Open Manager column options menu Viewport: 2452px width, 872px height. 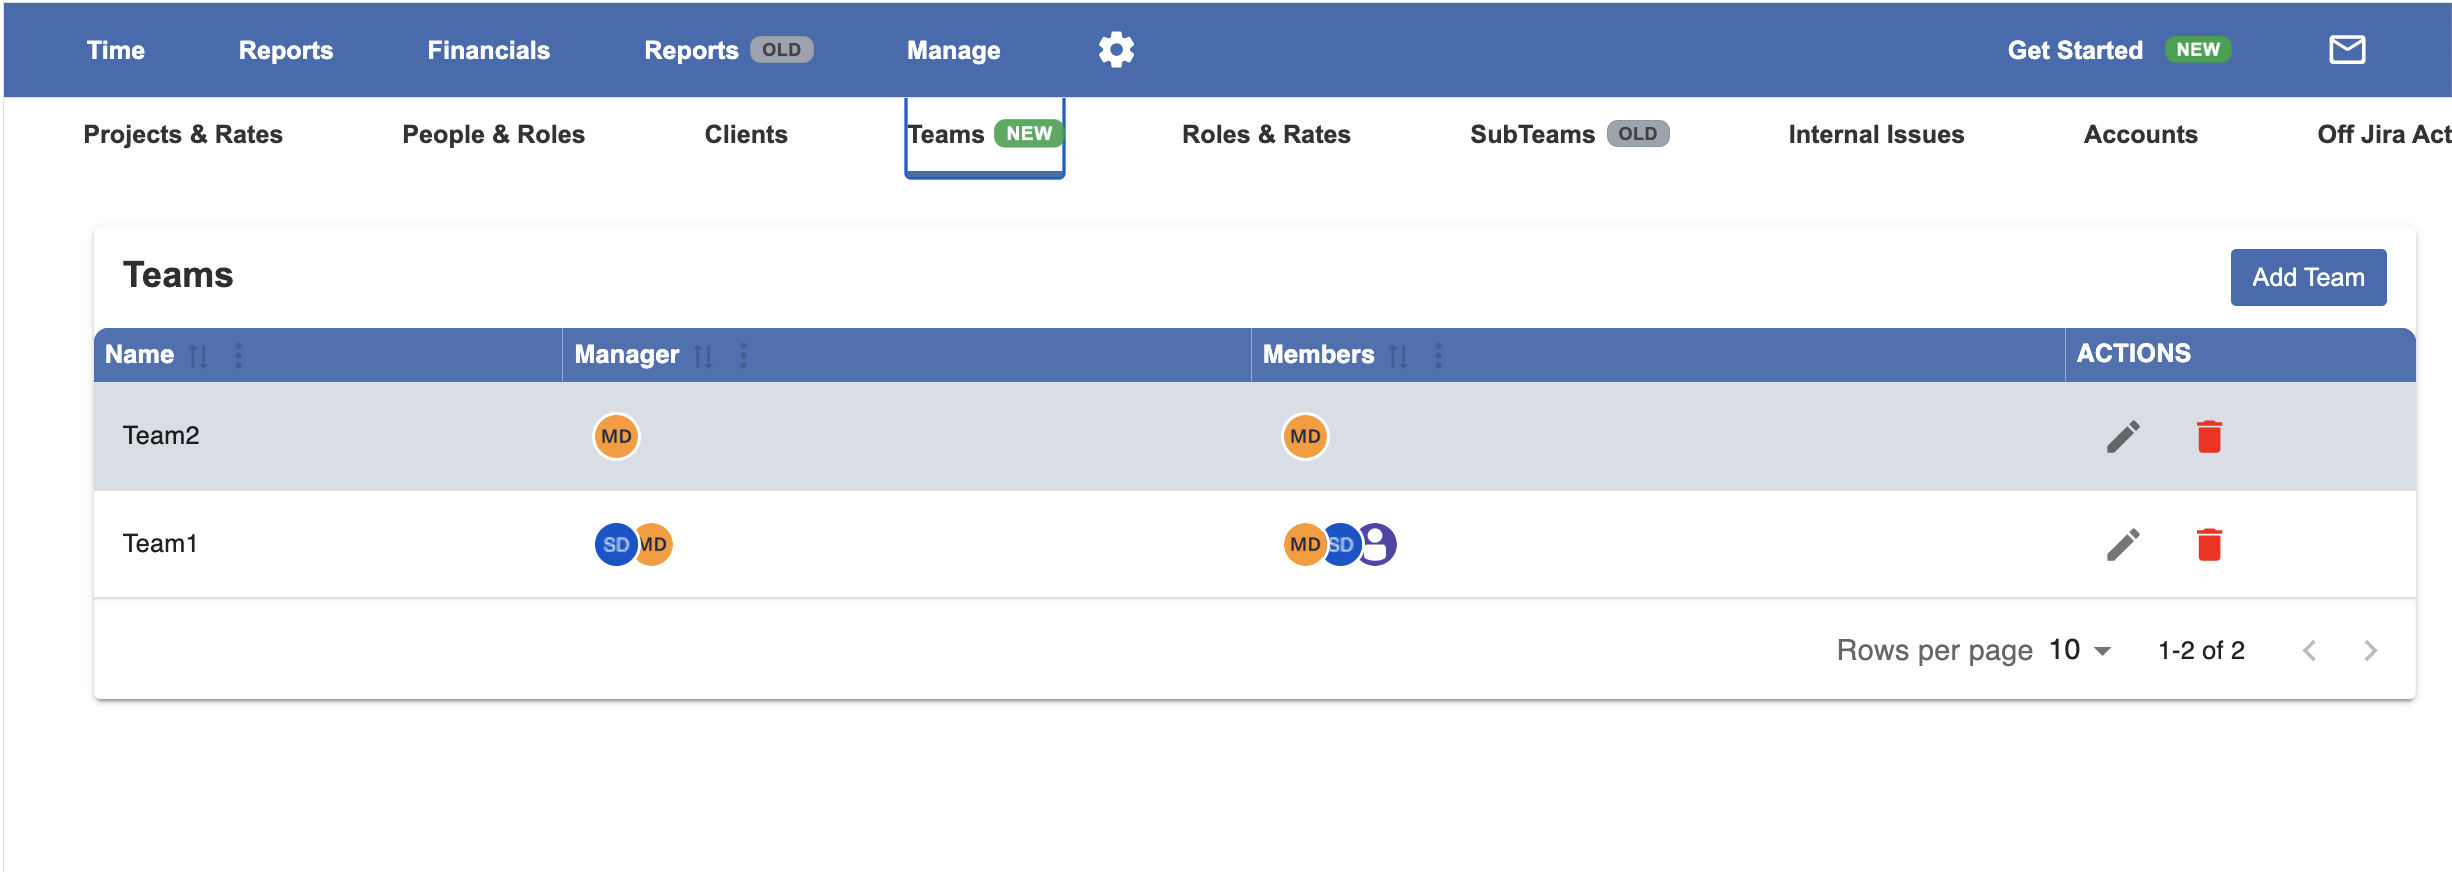tap(743, 355)
